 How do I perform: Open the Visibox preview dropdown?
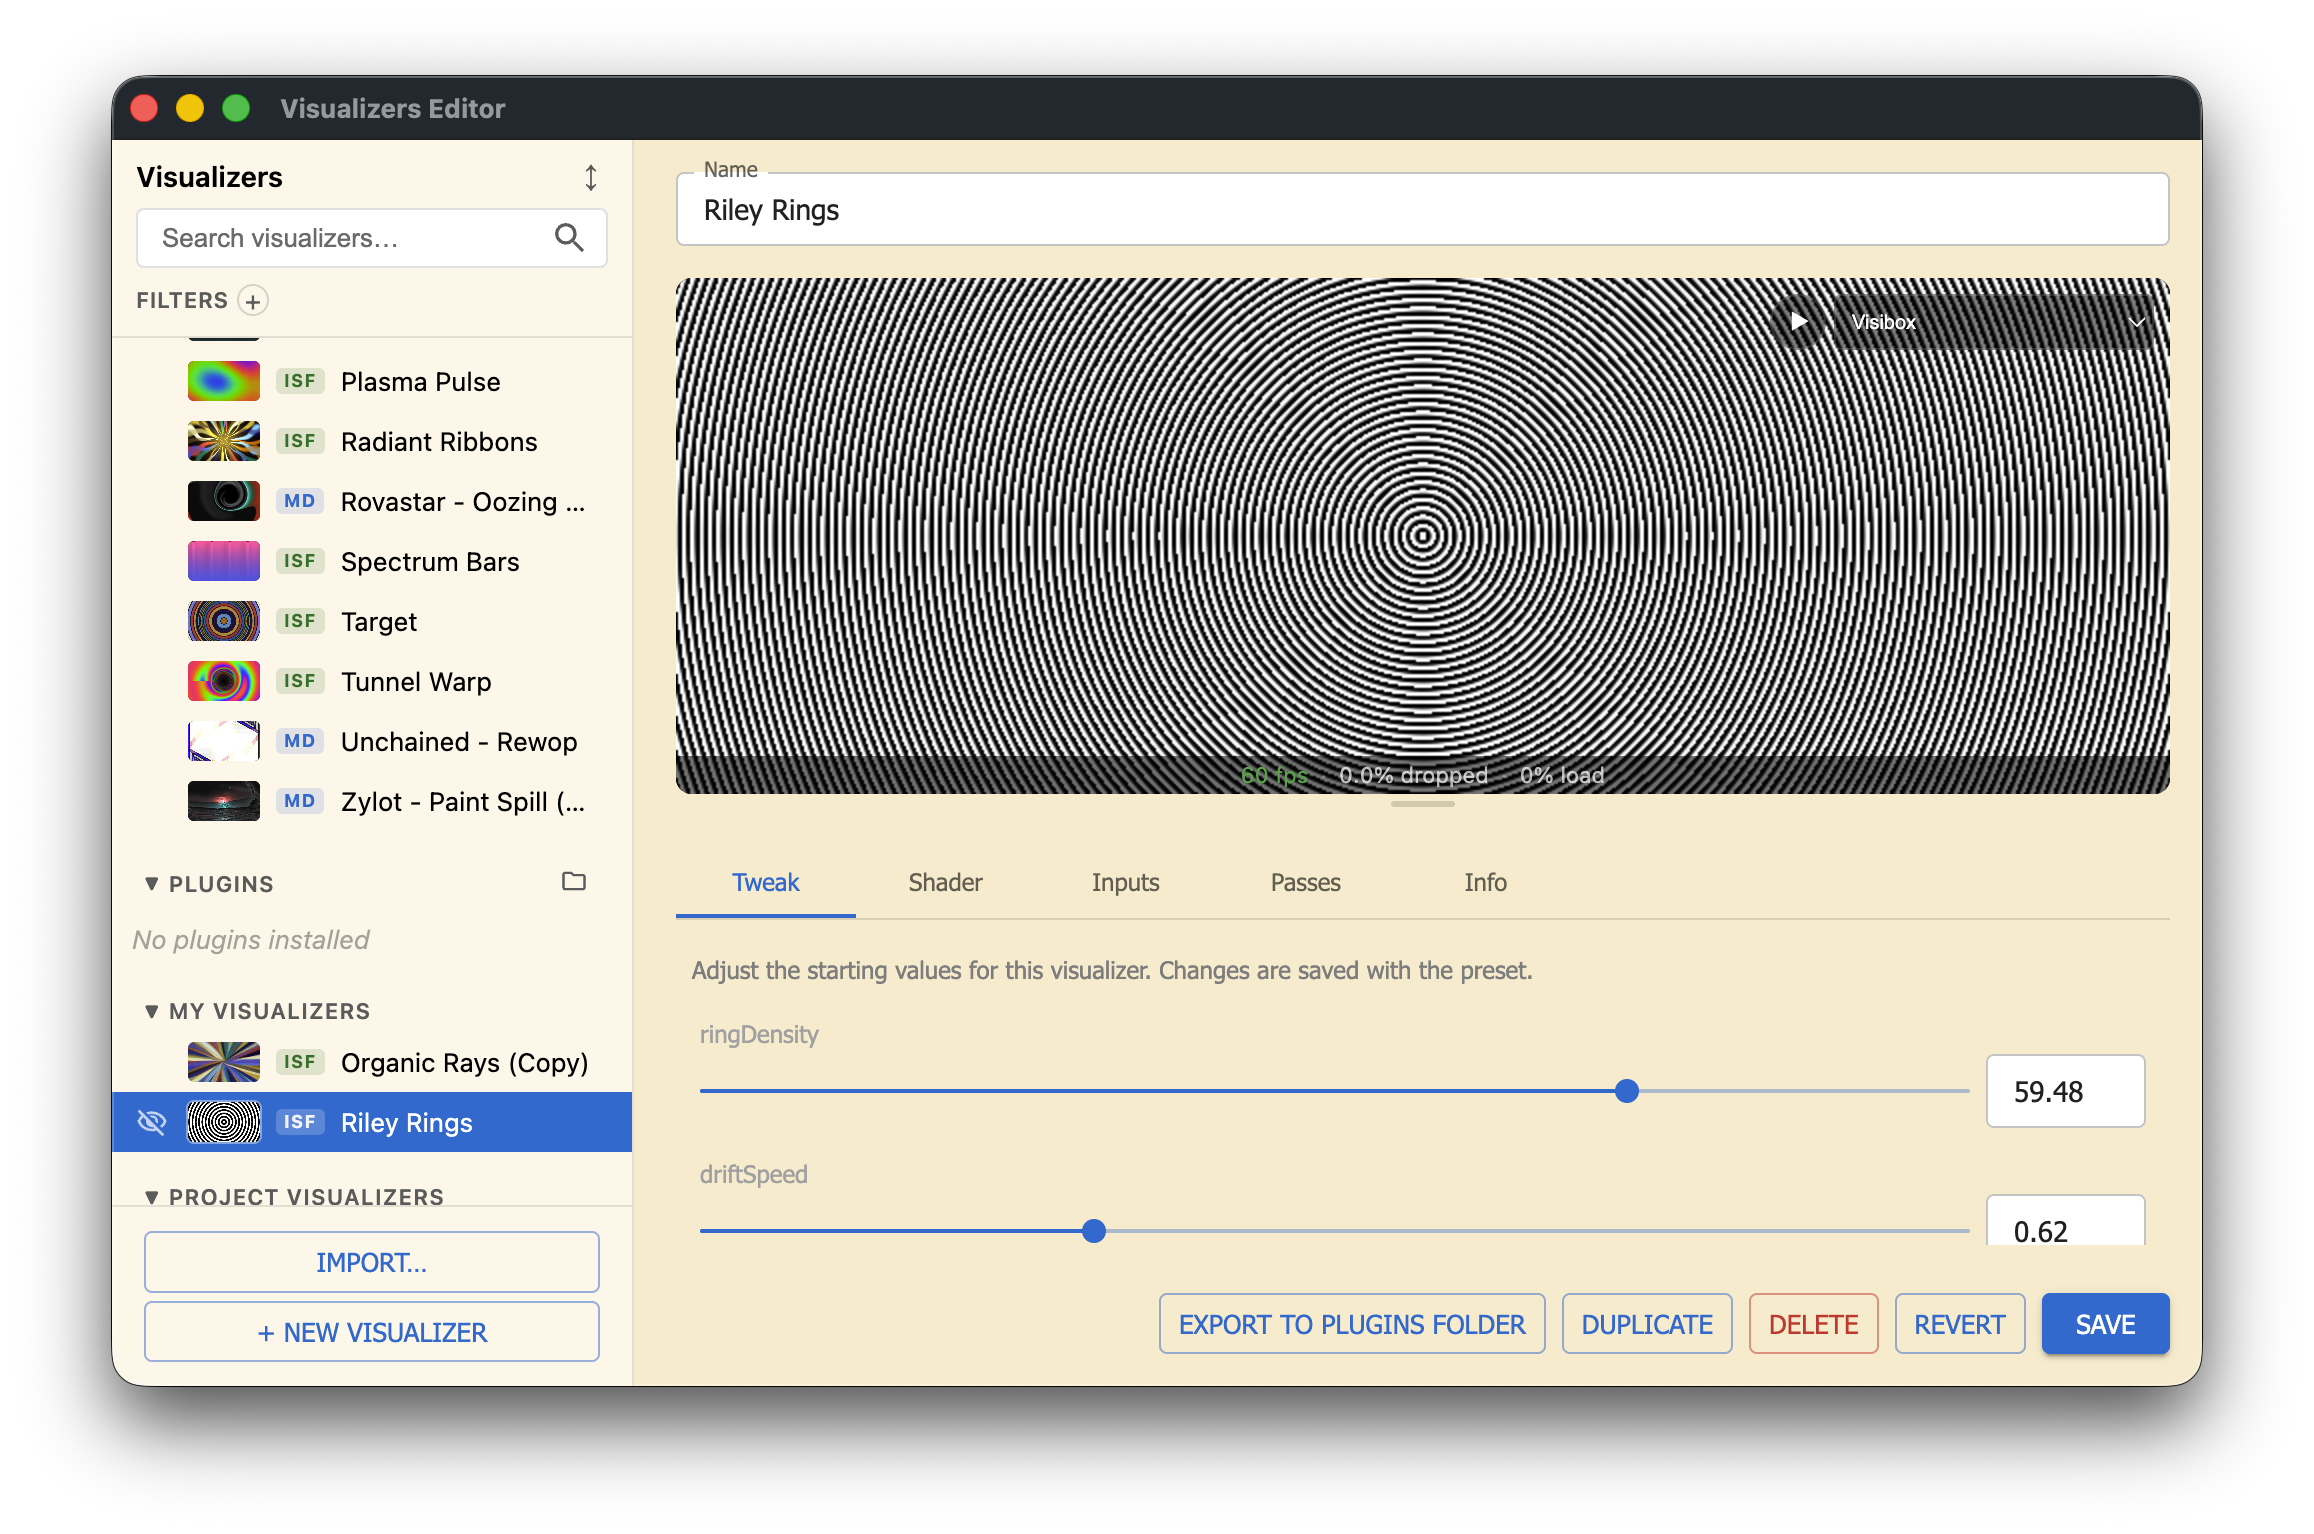1996,322
